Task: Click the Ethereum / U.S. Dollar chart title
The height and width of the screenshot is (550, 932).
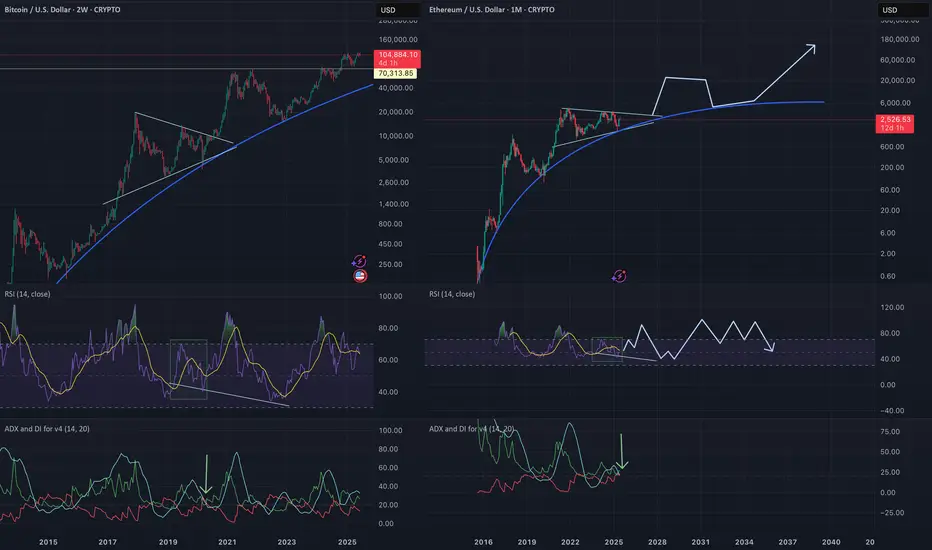Action: coord(492,10)
